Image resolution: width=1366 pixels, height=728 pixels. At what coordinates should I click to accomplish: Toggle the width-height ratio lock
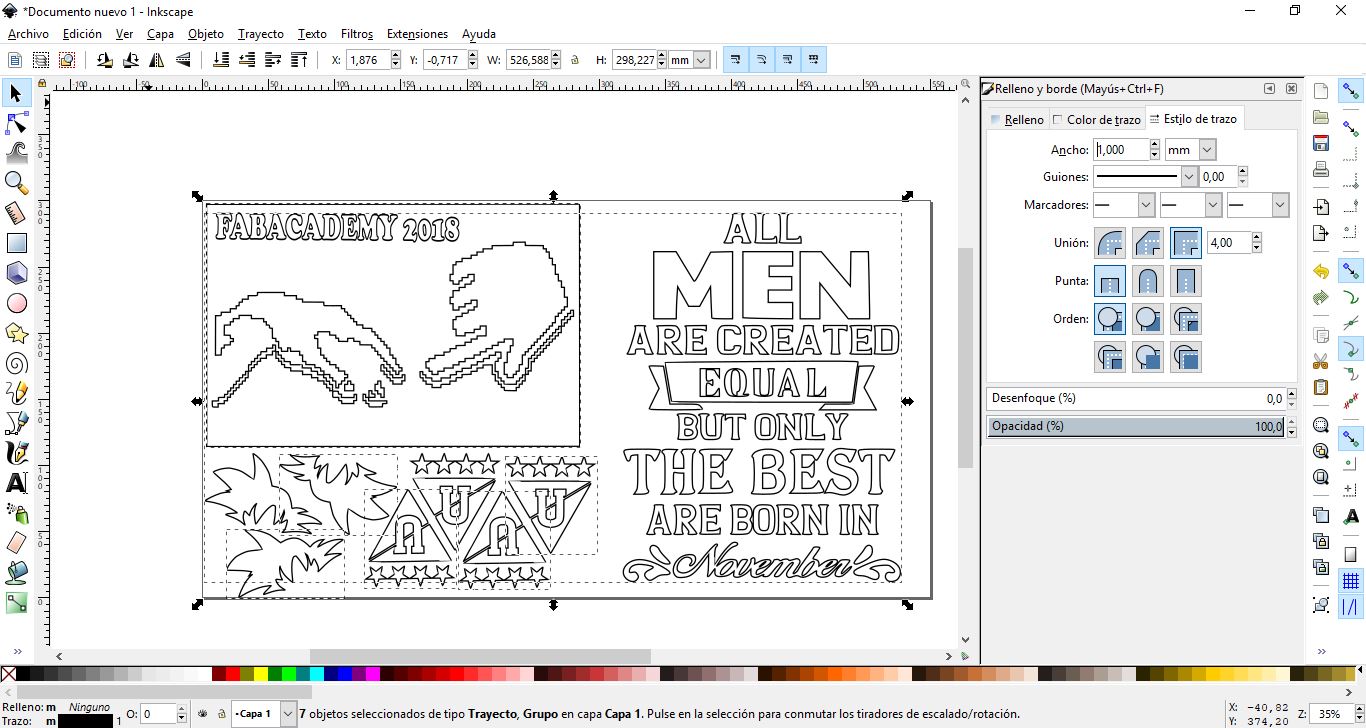tap(575, 60)
